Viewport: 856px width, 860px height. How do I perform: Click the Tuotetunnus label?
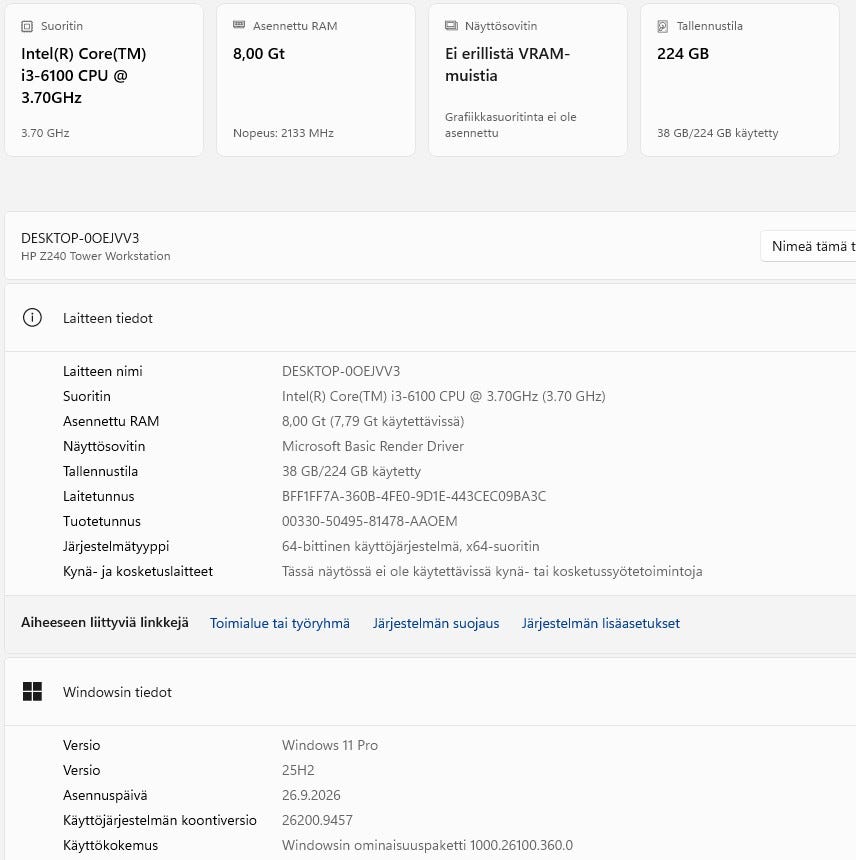102,521
